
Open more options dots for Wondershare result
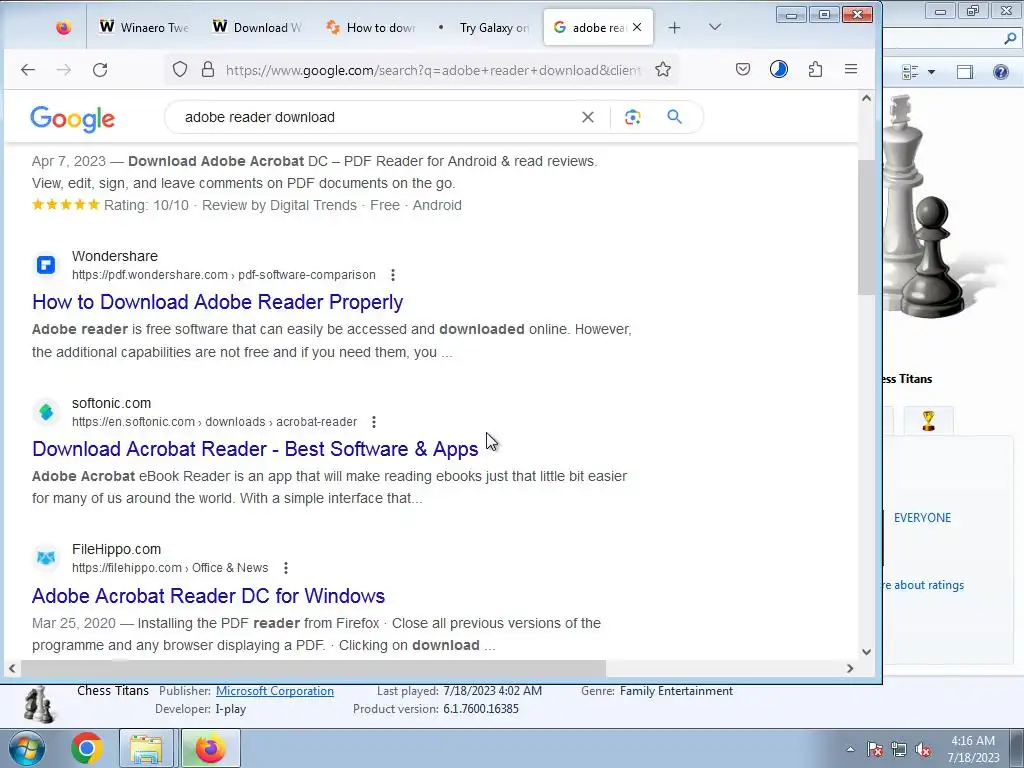pos(392,275)
